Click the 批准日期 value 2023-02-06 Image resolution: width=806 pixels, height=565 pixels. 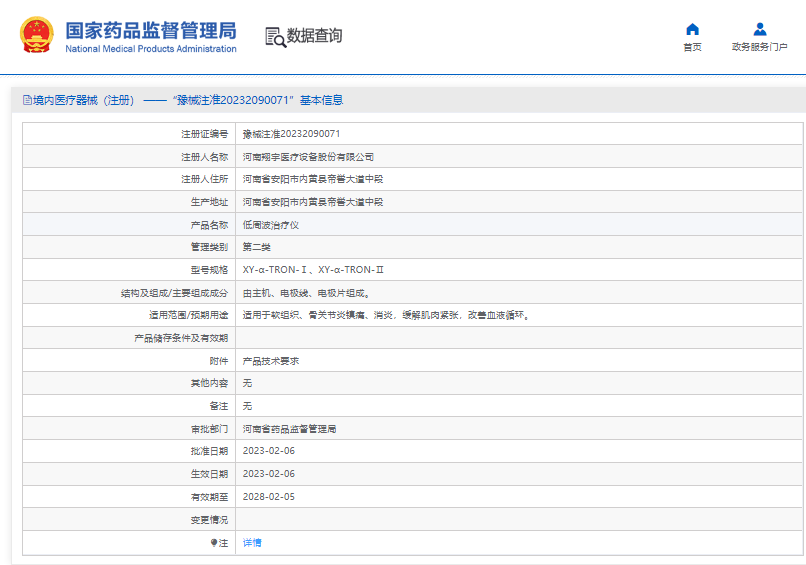pos(269,450)
